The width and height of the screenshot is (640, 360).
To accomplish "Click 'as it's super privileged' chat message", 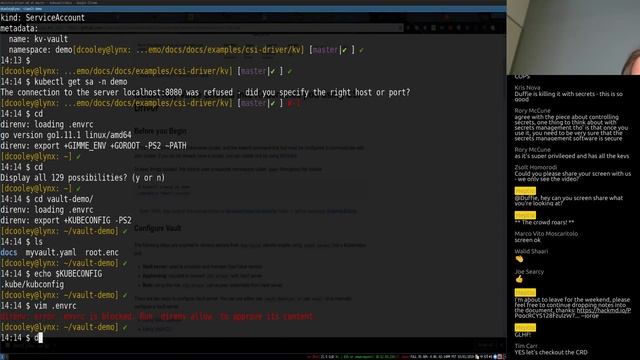I will [x=571, y=156].
